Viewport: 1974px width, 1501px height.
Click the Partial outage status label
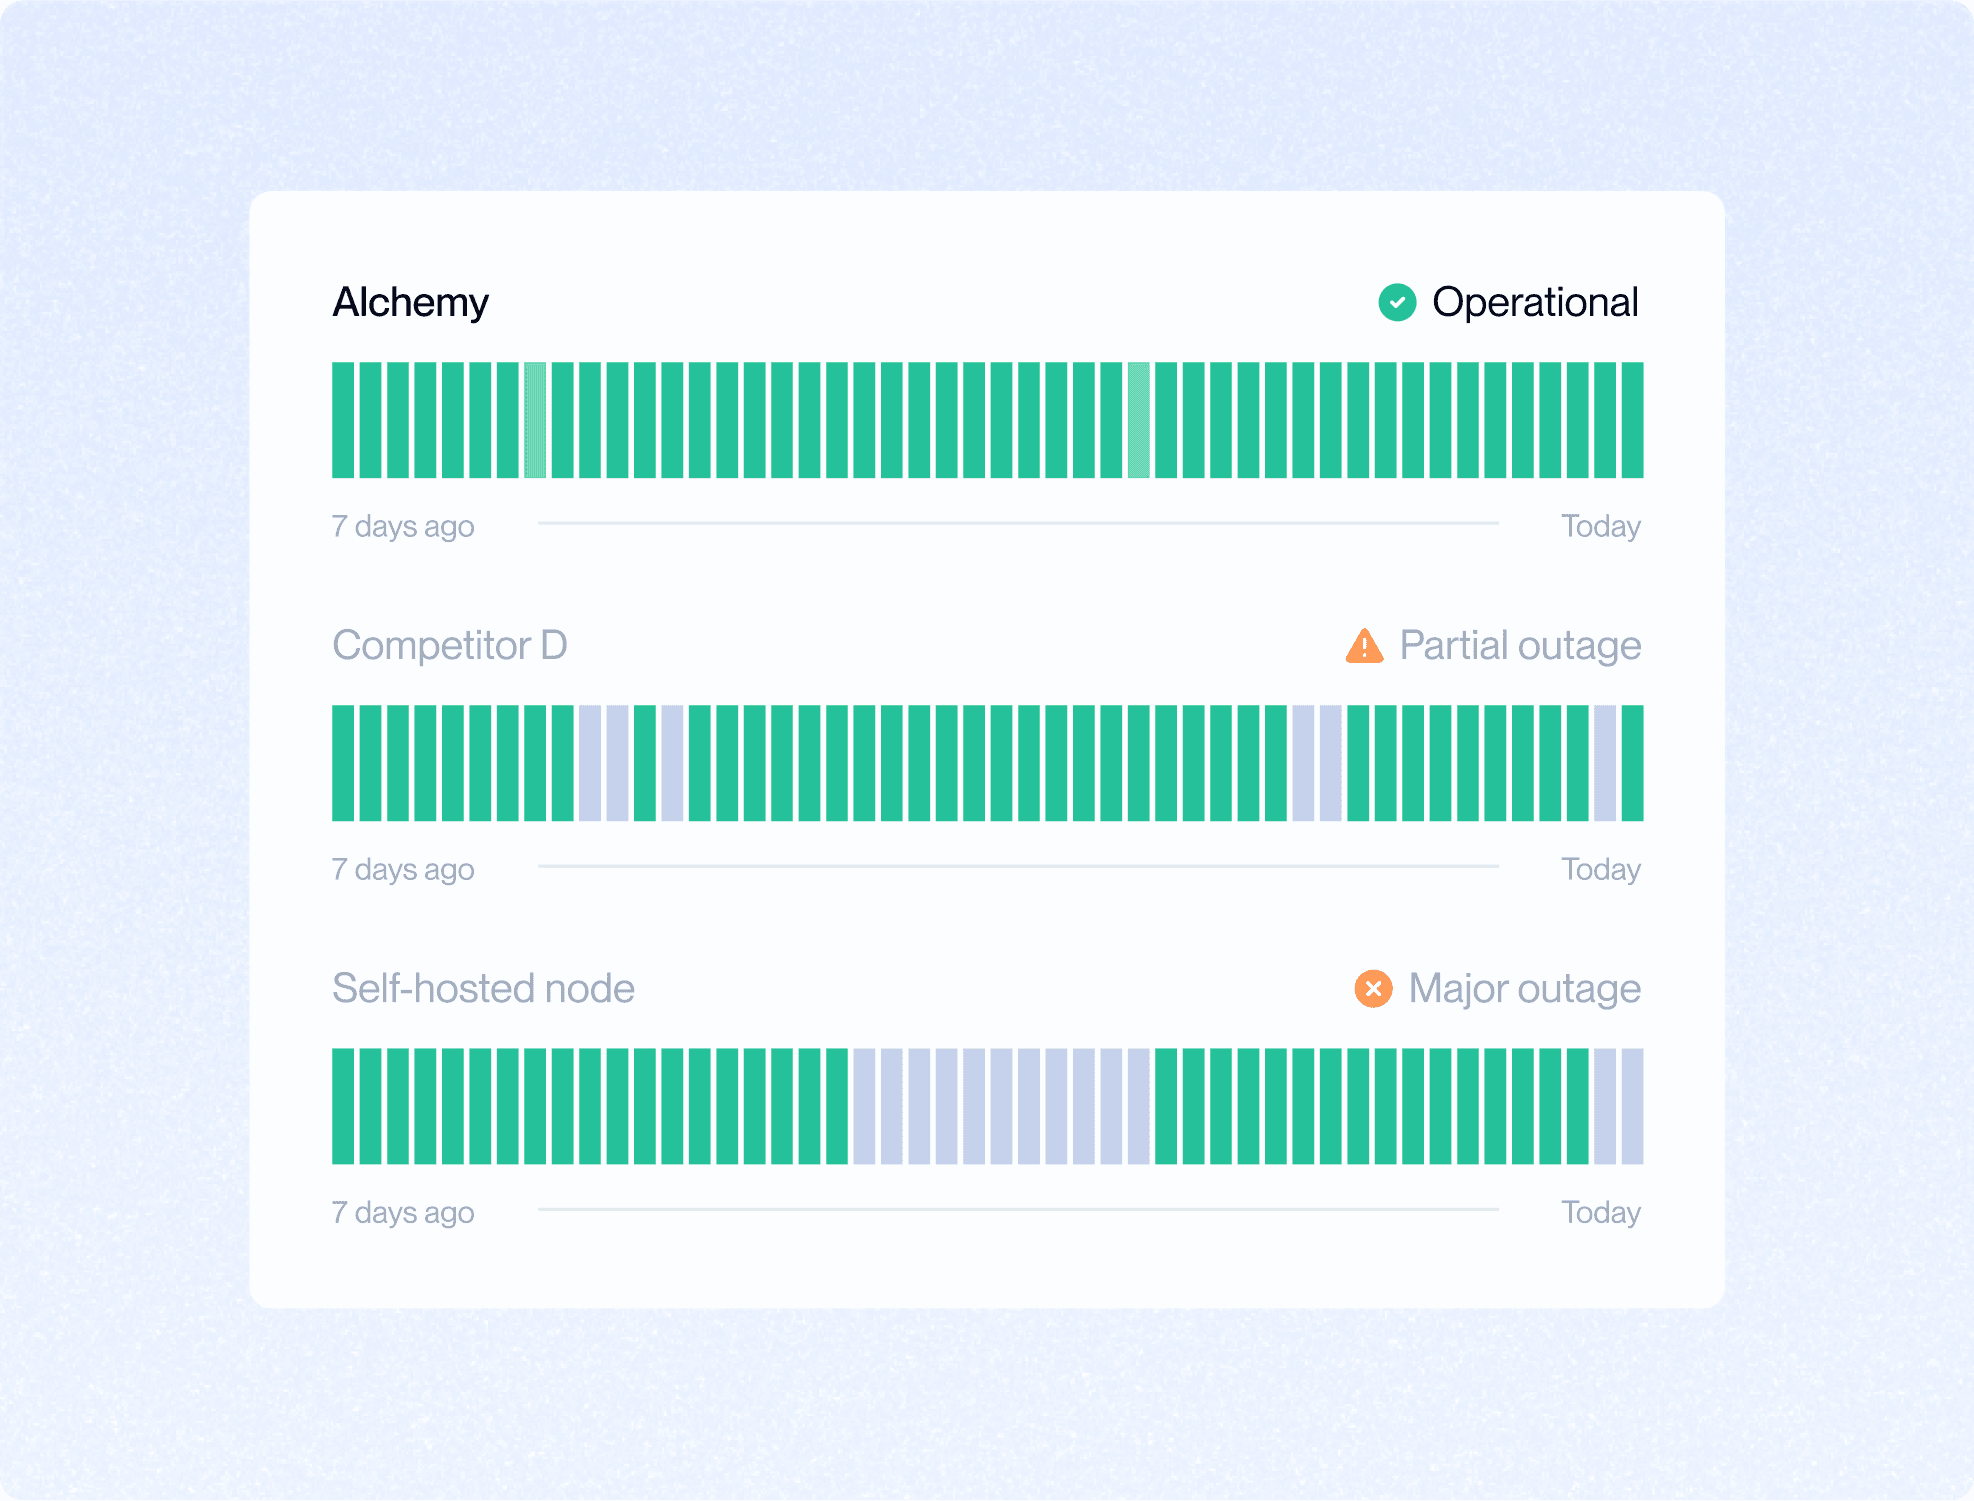click(x=1520, y=646)
